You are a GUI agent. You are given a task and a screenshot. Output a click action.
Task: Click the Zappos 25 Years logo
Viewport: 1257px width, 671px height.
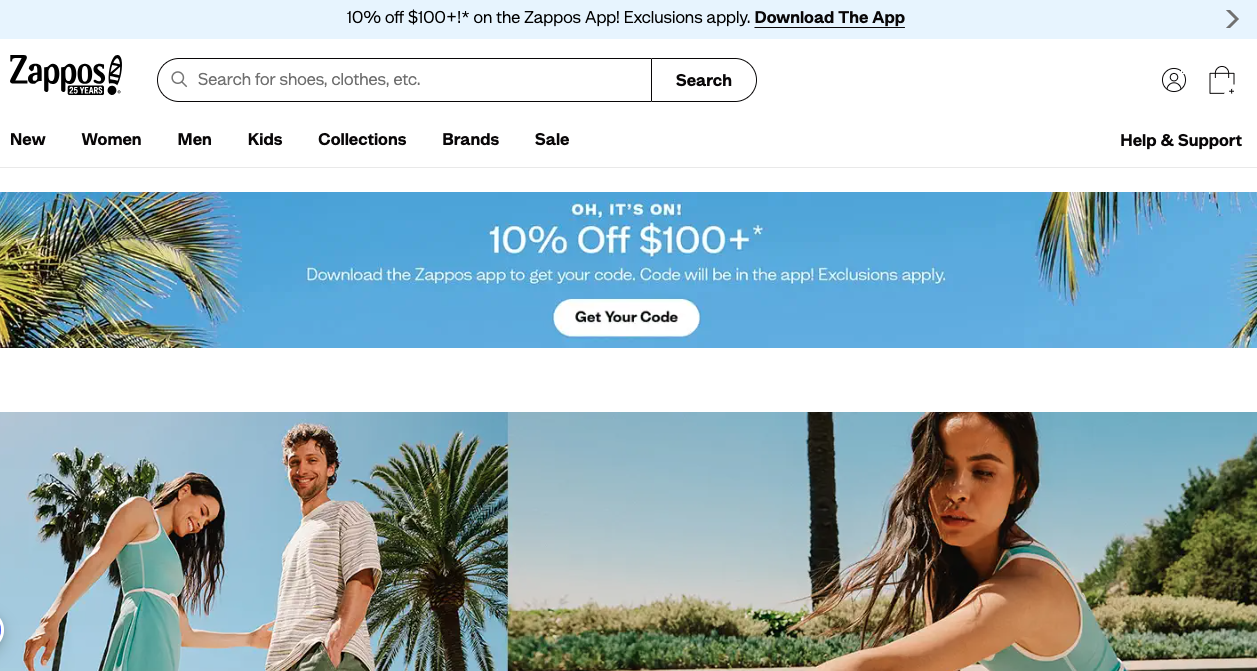[66, 75]
